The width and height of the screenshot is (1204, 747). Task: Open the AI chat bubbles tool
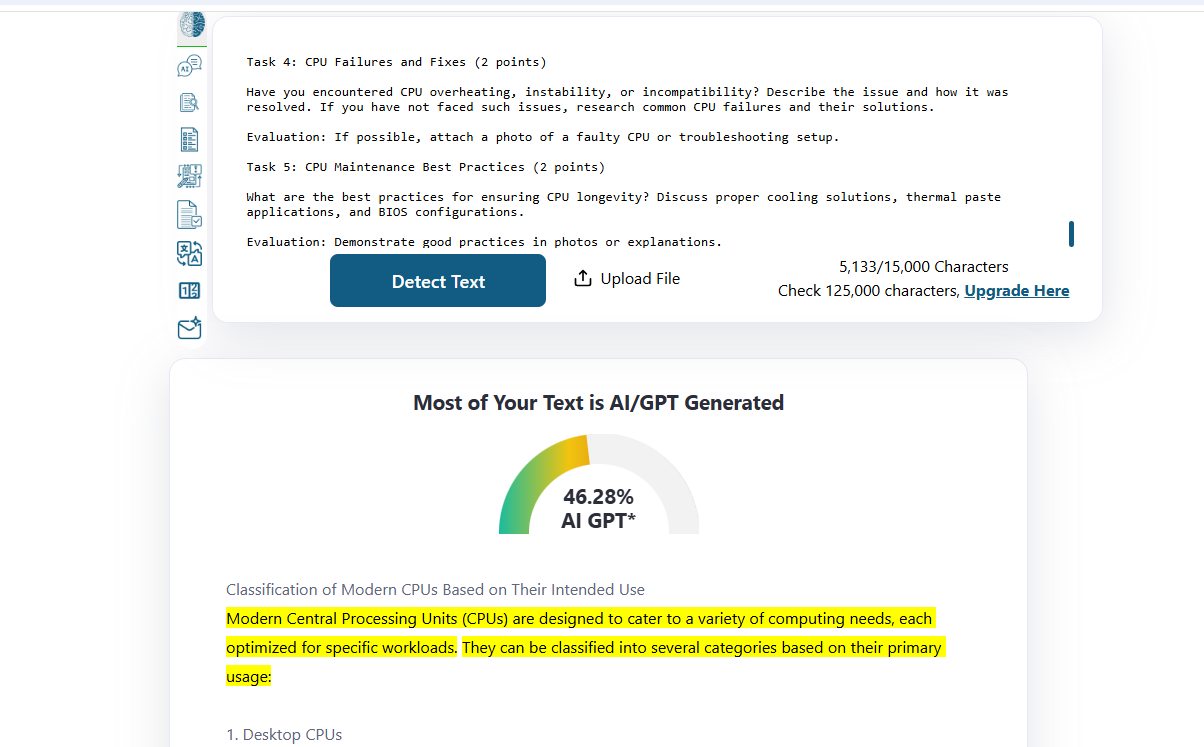click(189, 66)
